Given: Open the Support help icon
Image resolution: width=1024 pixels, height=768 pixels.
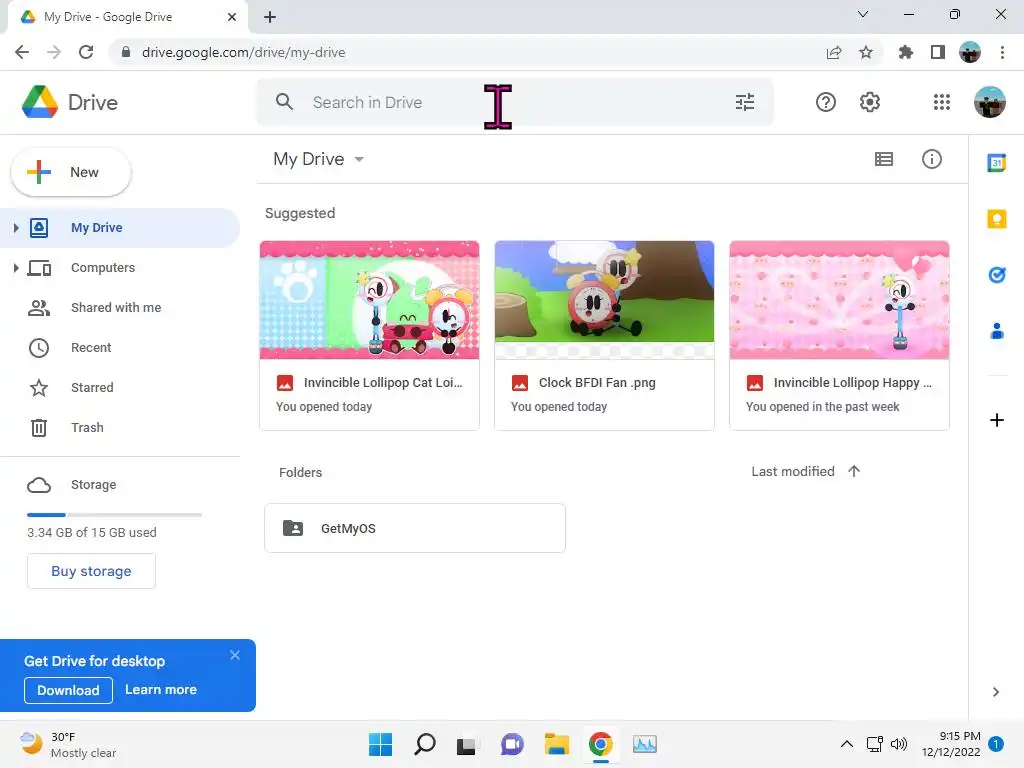Looking at the screenshot, I should click(825, 102).
